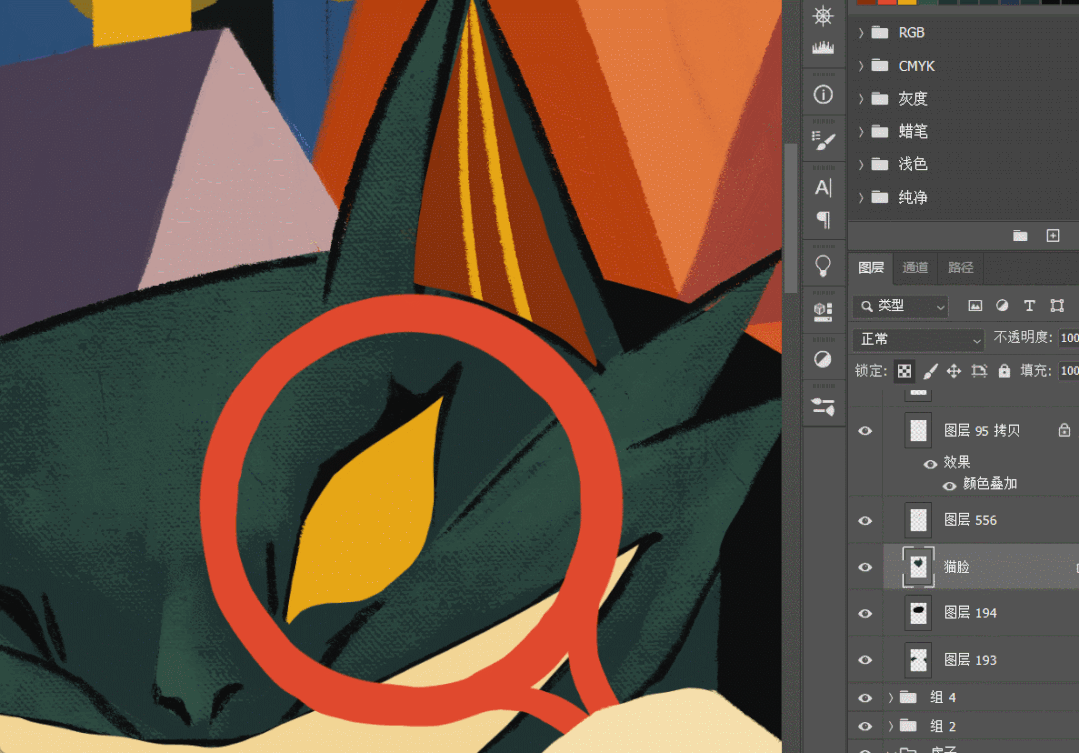Select the 图层 95 拷贝 layer thumbnail
This screenshot has height=753, width=1079.
point(918,431)
